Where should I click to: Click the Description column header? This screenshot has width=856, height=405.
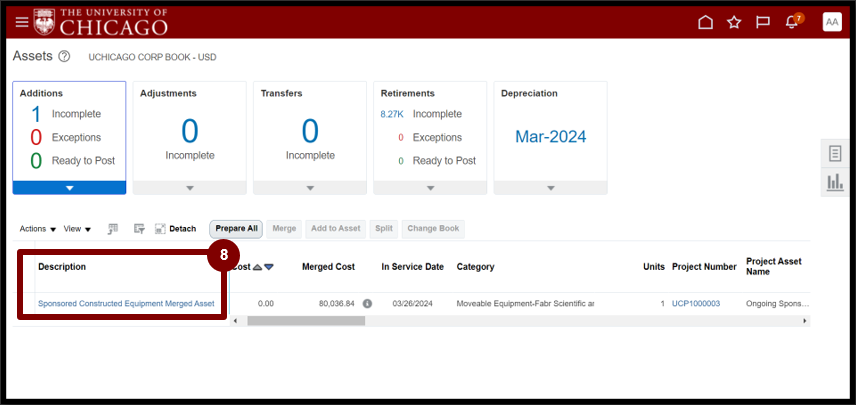pos(62,267)
